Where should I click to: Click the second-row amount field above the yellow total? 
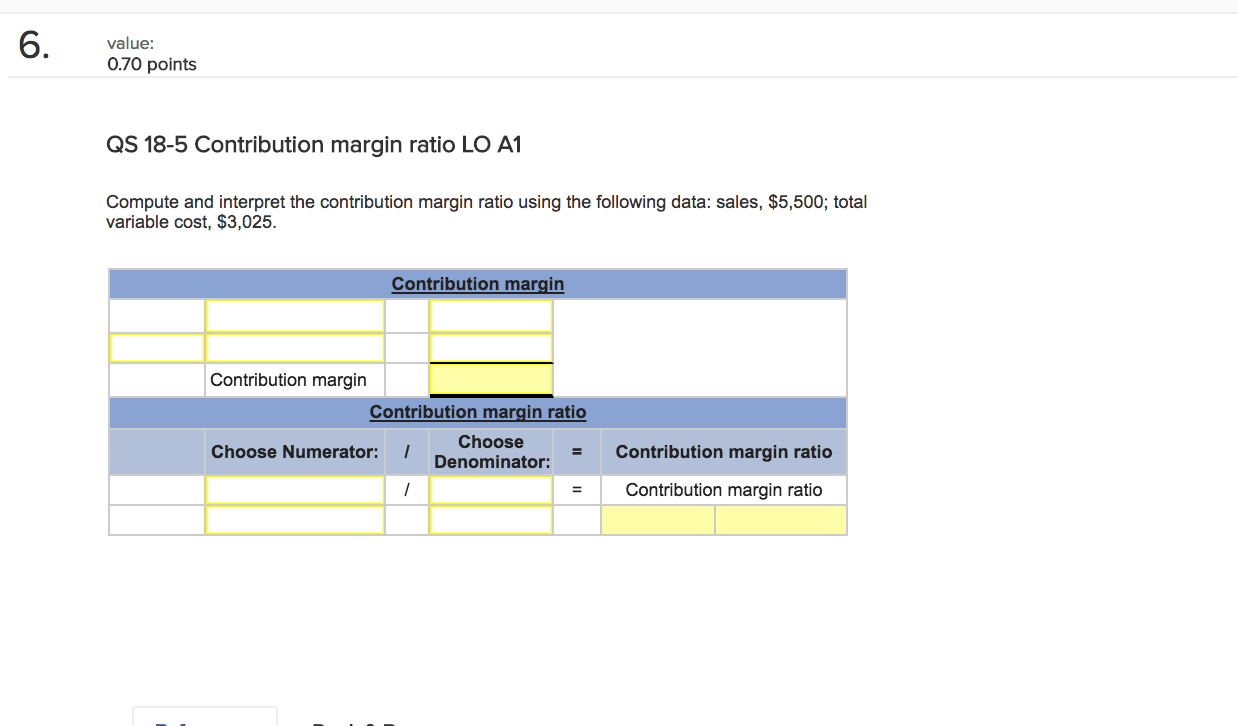(491, 348)
